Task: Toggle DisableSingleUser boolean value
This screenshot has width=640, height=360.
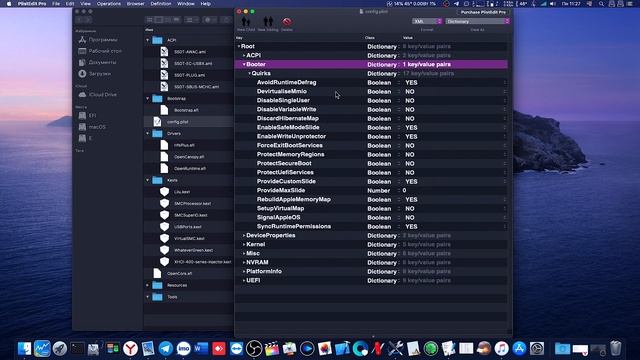Action: pos(410,100)
